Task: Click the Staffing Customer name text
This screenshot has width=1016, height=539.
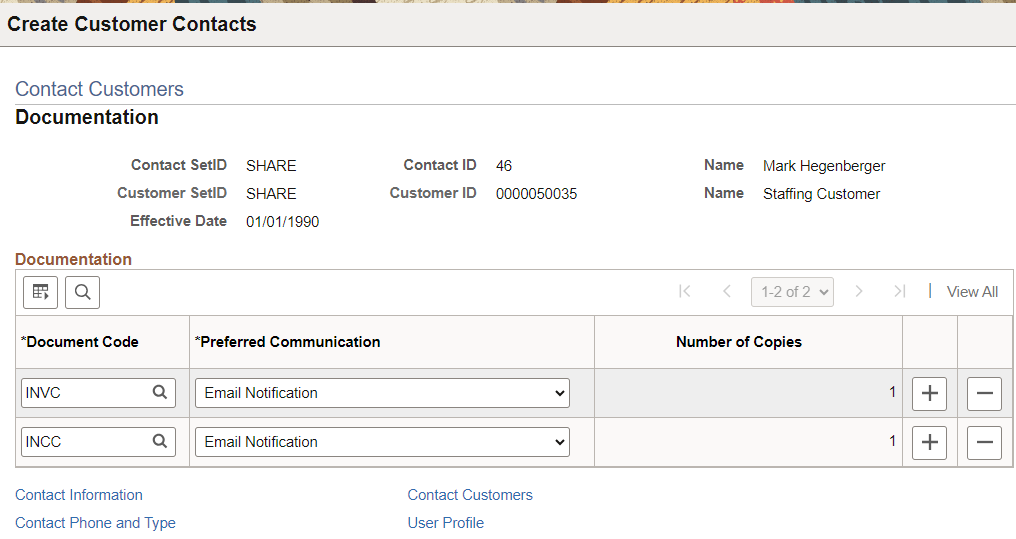Action: [822, 194]
